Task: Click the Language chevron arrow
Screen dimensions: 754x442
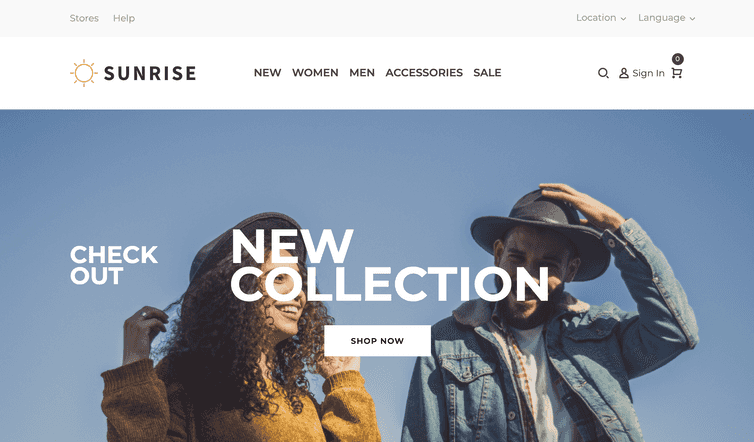Action: pos(692,19)
